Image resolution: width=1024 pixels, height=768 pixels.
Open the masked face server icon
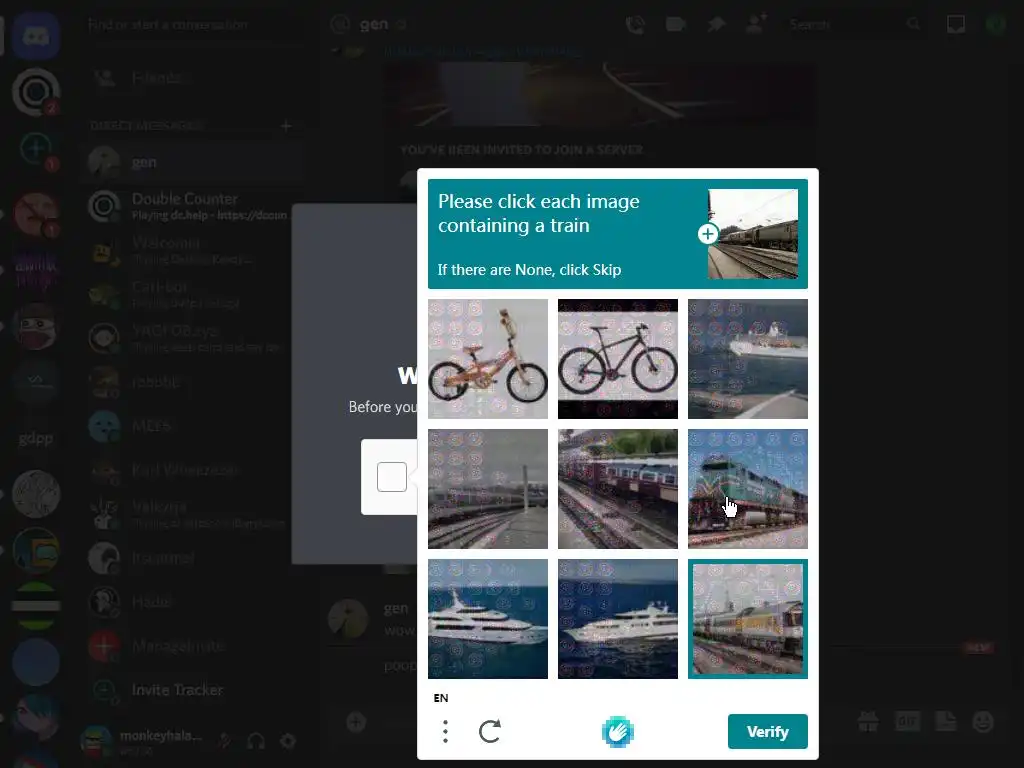point(36,326)
